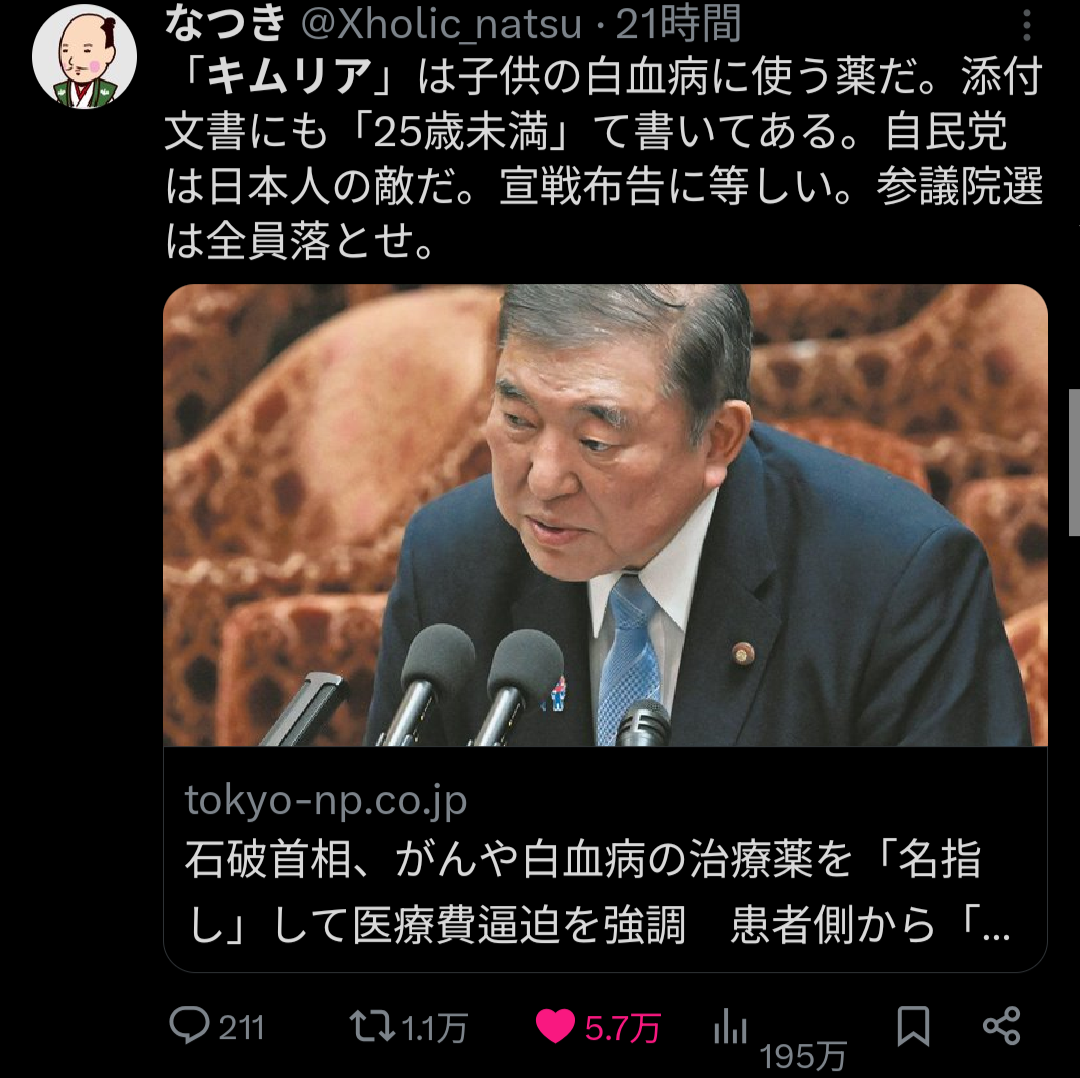This screenshot has width=1080, height=1078.
Task: Click the 195万 view count
Action: pos(802,1055)
